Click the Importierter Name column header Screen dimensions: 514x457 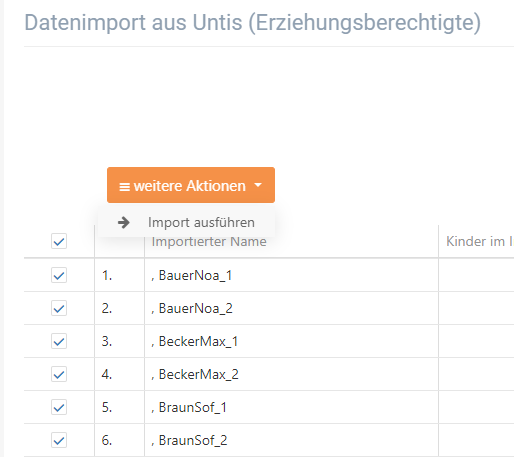pyautogui.click(x=209, y=241)
